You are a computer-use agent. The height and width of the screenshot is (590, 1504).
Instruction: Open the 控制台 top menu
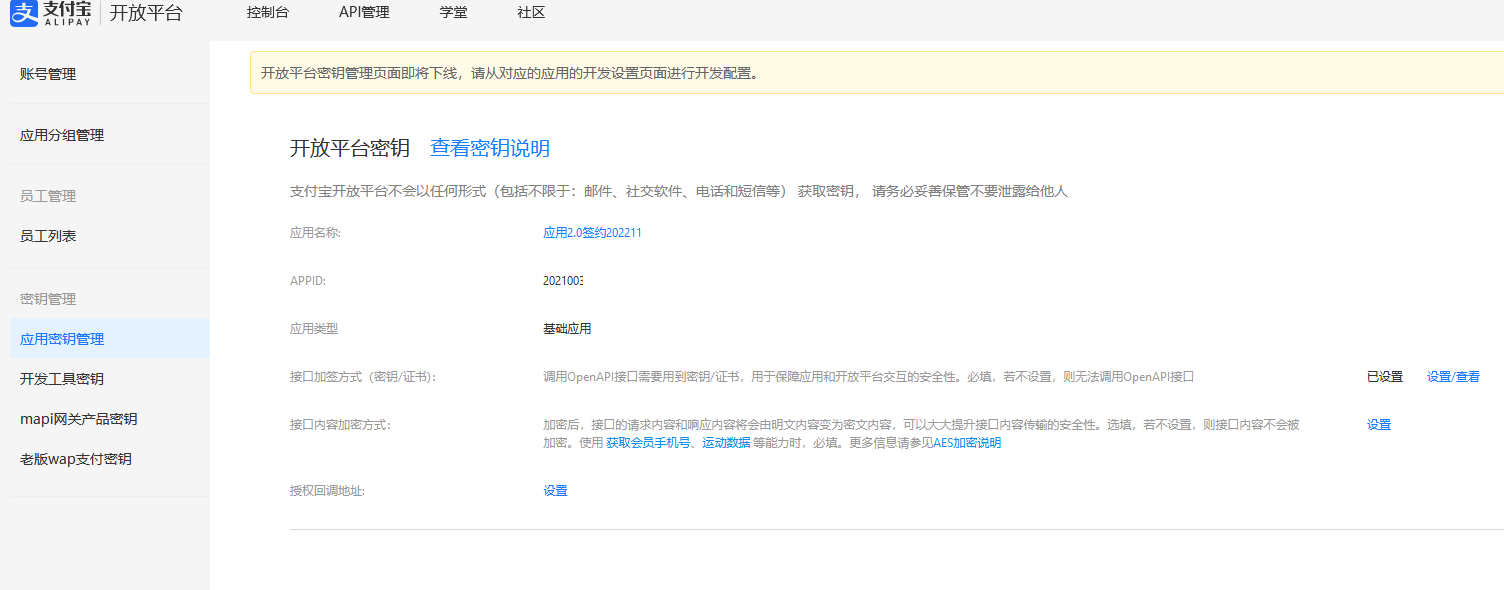[267, 13]
